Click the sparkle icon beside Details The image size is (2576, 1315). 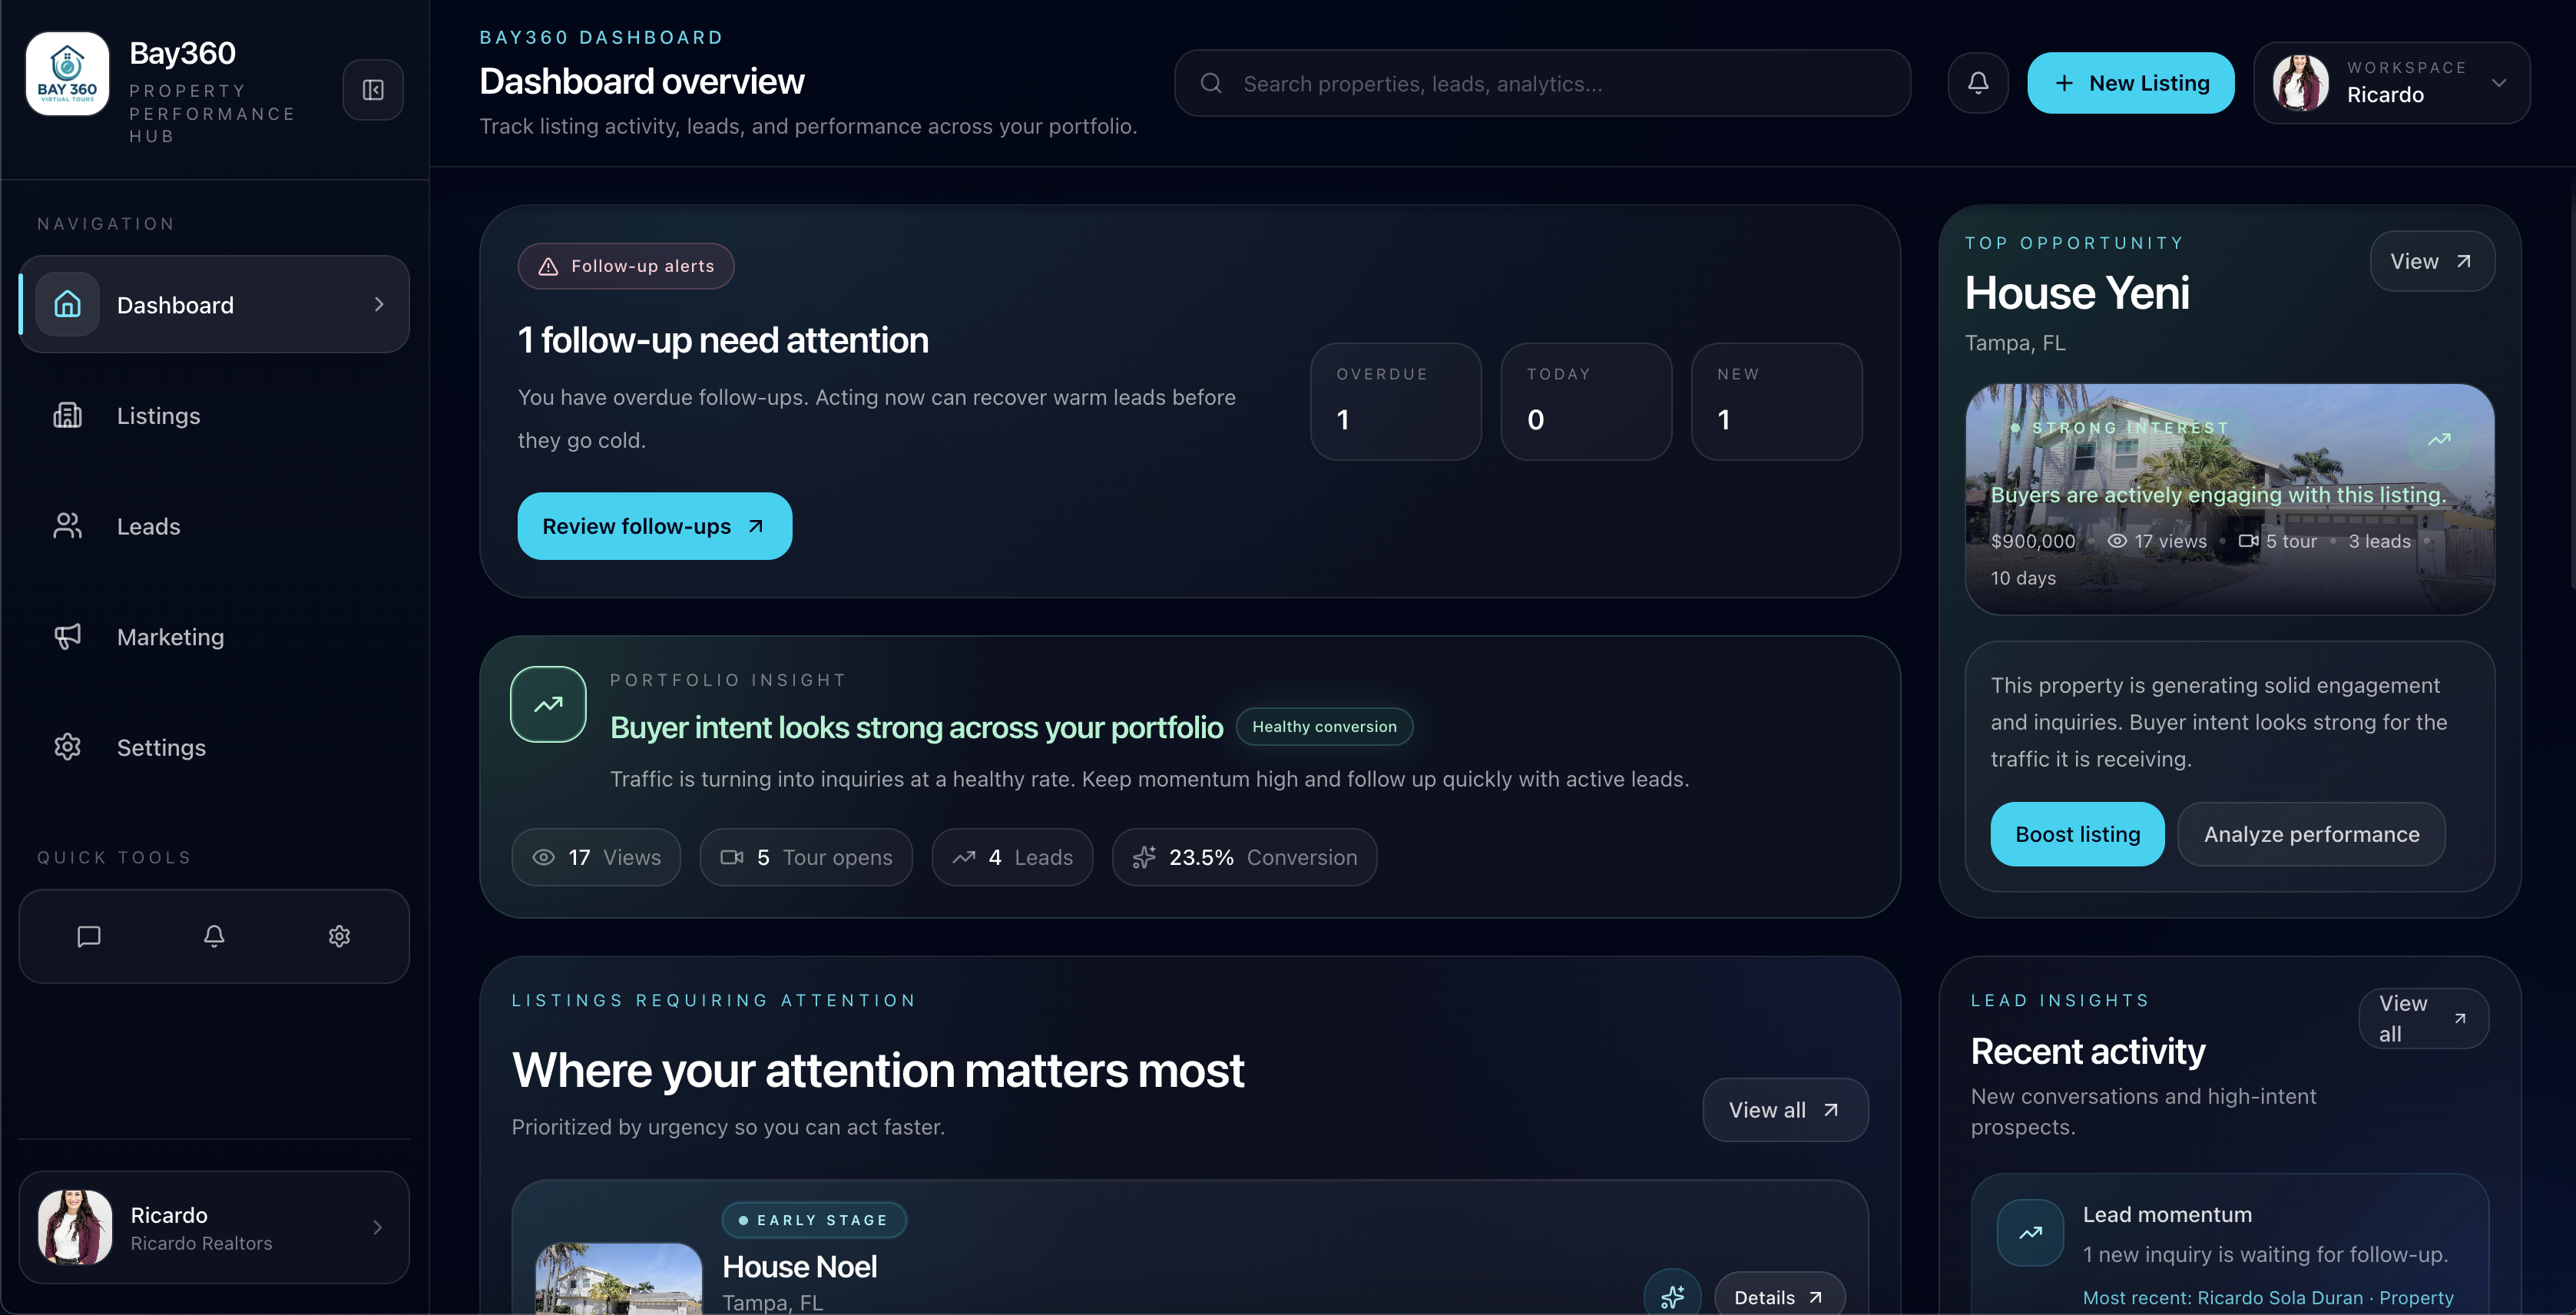(1672, 1296)
